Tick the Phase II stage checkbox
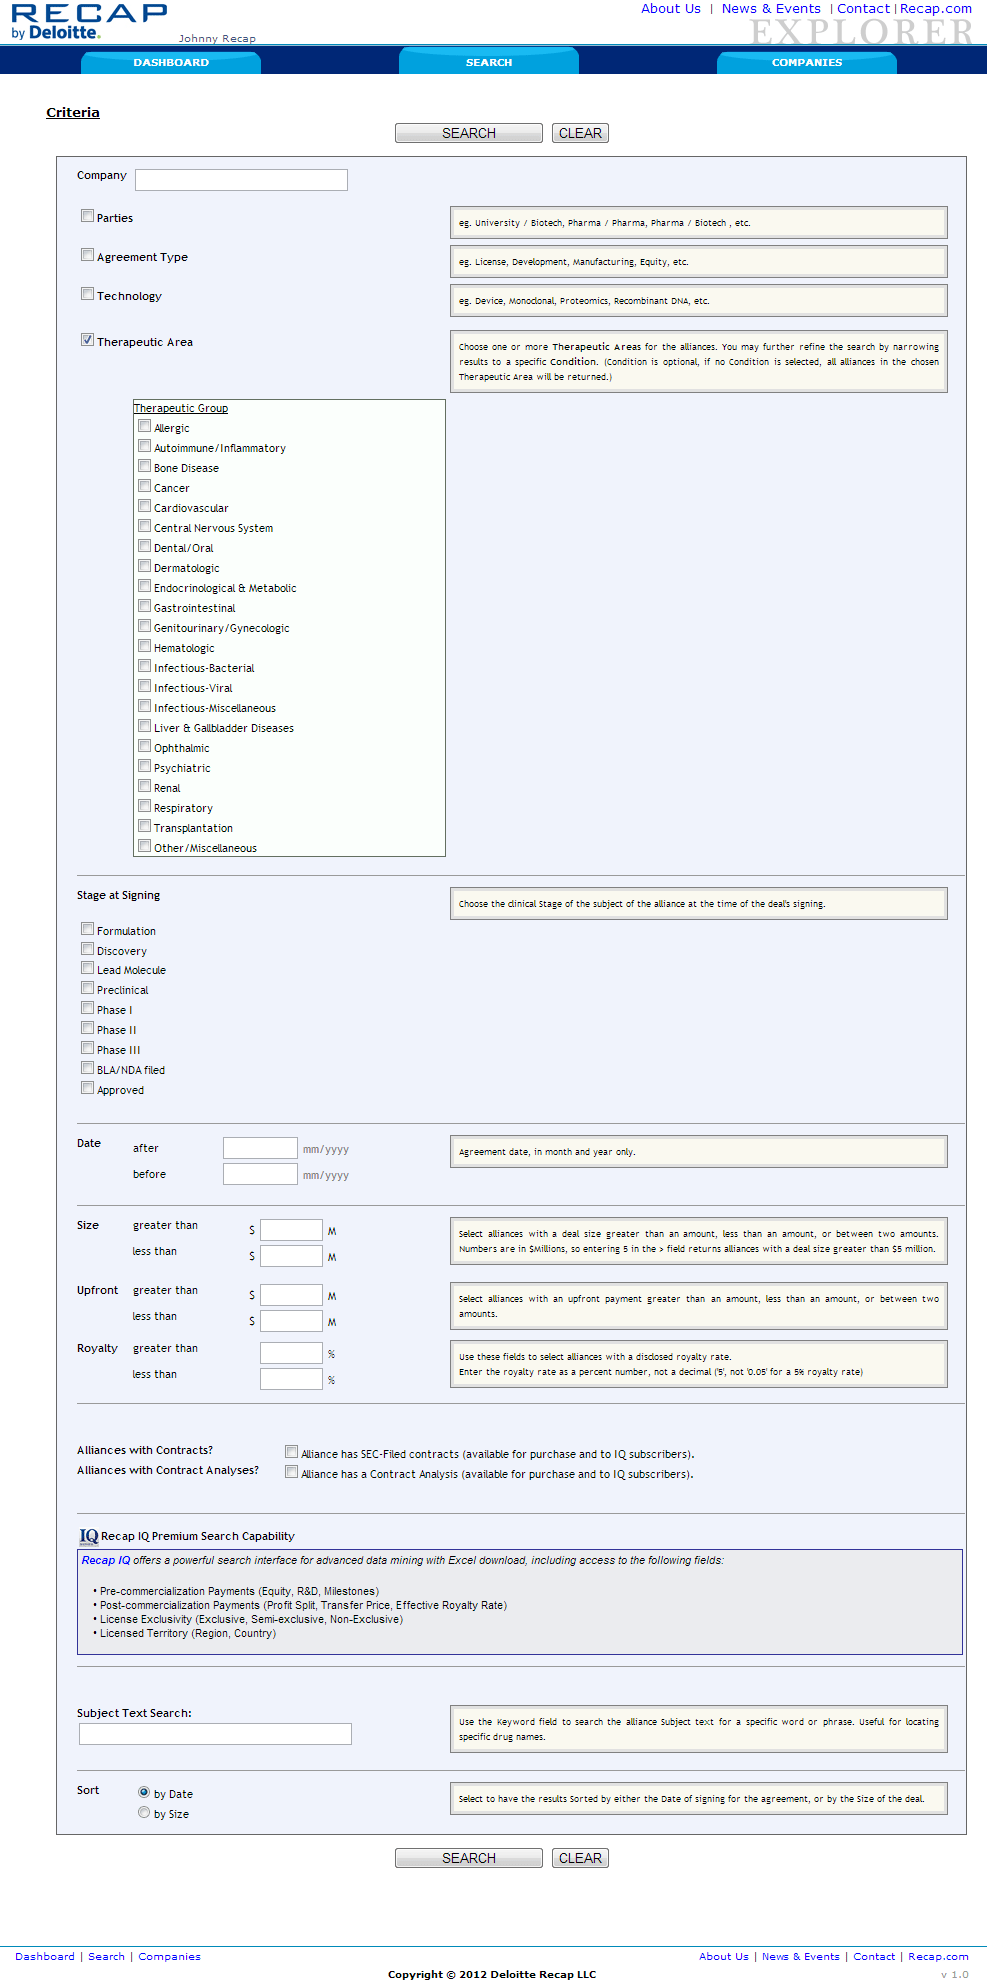Viewport: 987px width, 1985px height. tap(88, 1028)
